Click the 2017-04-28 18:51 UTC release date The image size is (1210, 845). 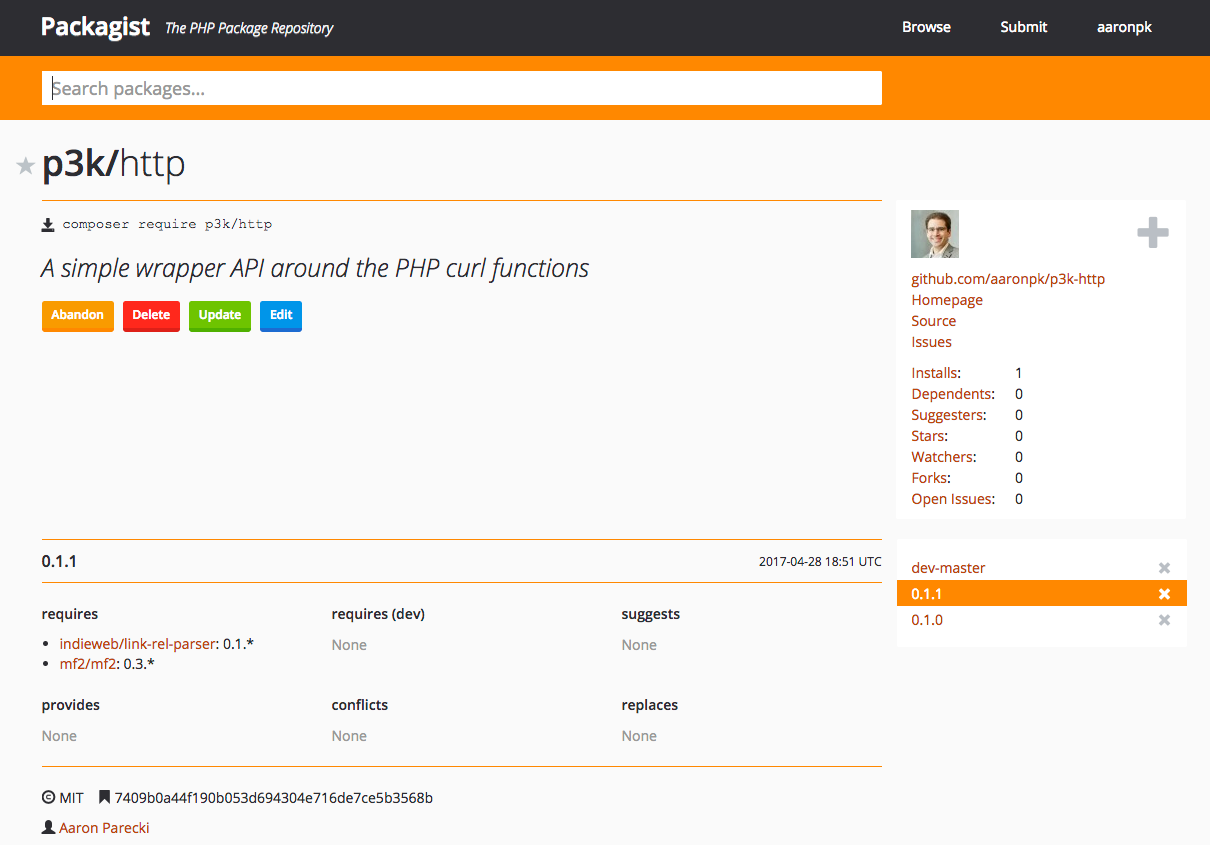[820, 562]
